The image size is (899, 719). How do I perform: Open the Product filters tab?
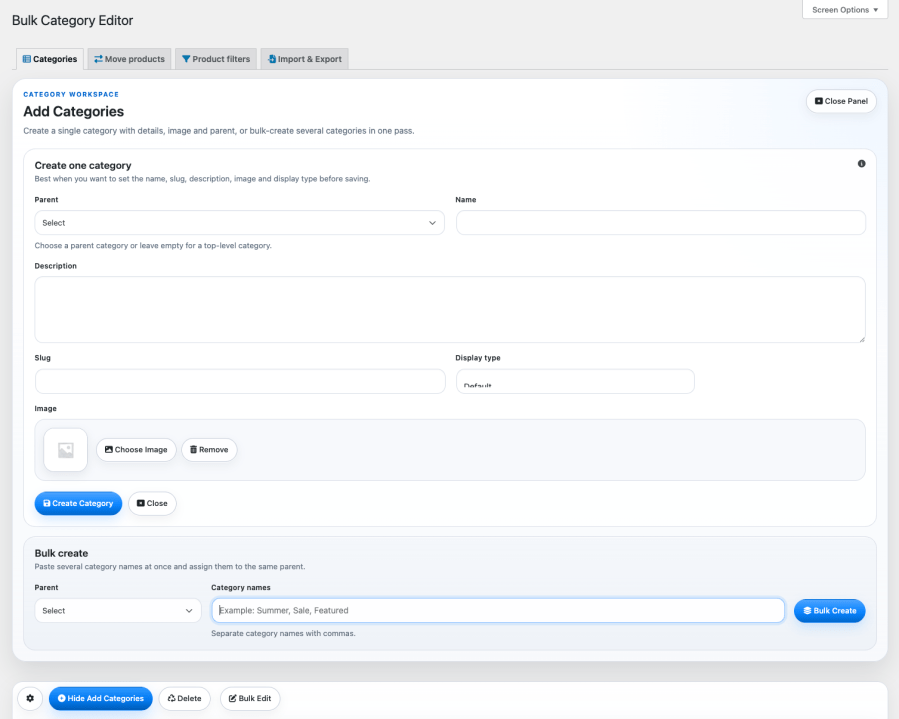216,59
